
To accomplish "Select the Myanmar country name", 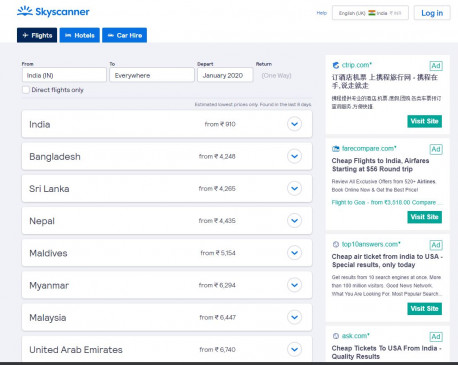I will tap(49, 286).
